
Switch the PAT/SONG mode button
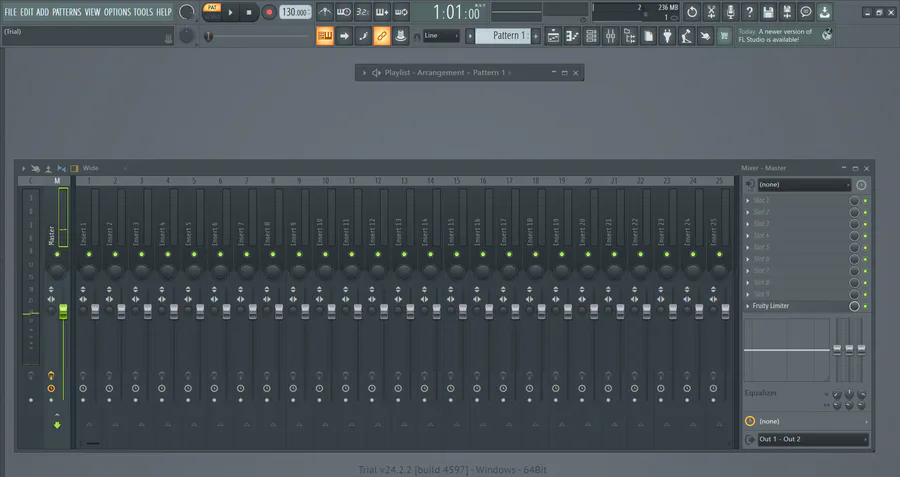(x=212, y=11)
